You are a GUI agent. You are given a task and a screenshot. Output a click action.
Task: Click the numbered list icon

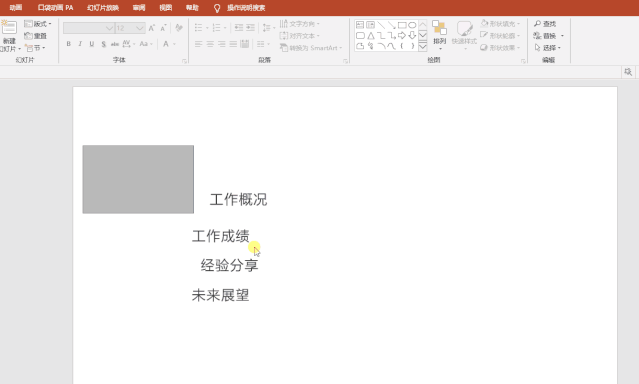point(216,28)
